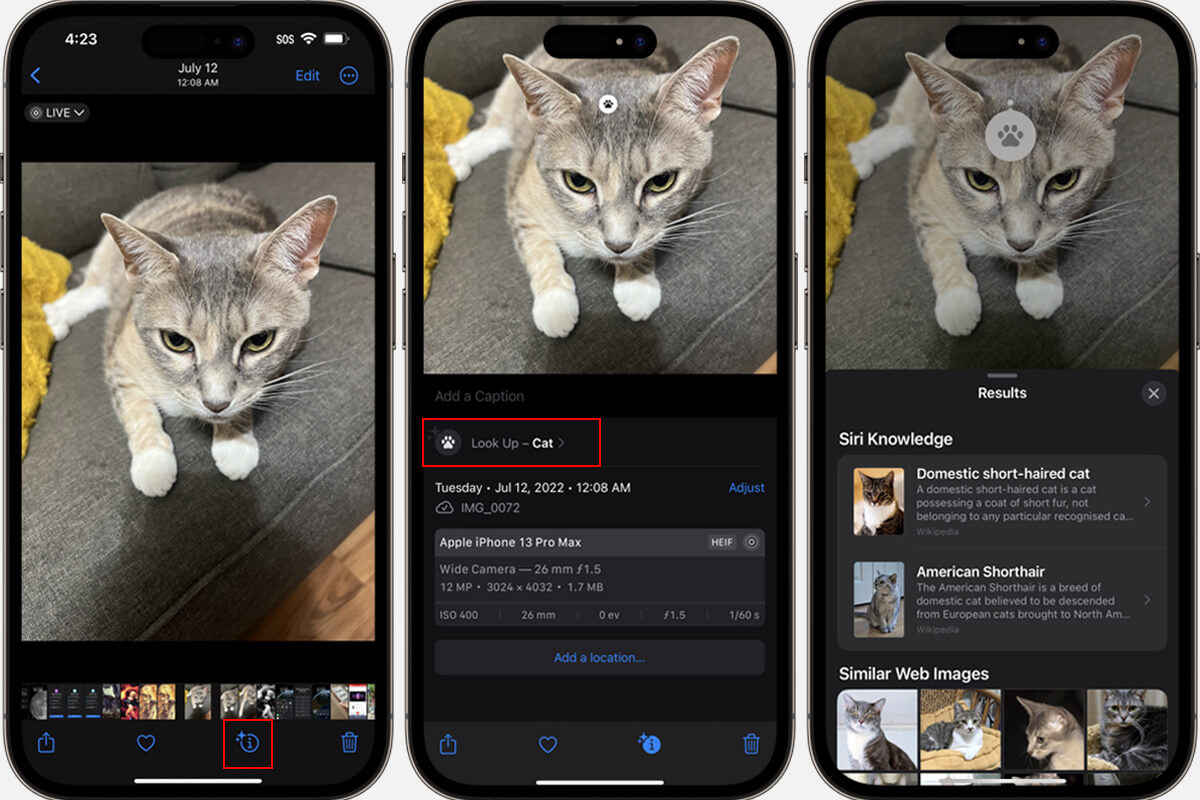
Task: Open American Shorthair result
Action: [x=1001, y=599]
